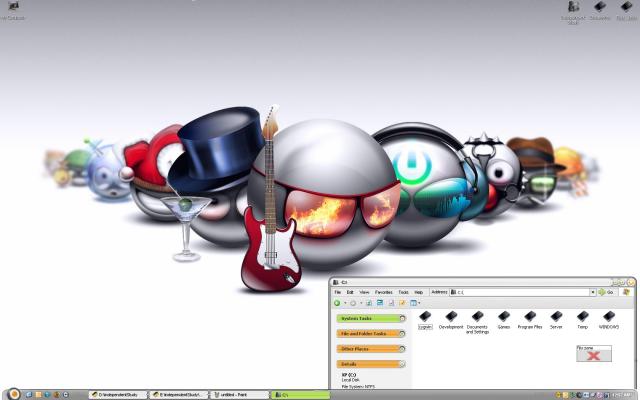
Task: Click the Explorer title bar folder icon
Action: 336,282
